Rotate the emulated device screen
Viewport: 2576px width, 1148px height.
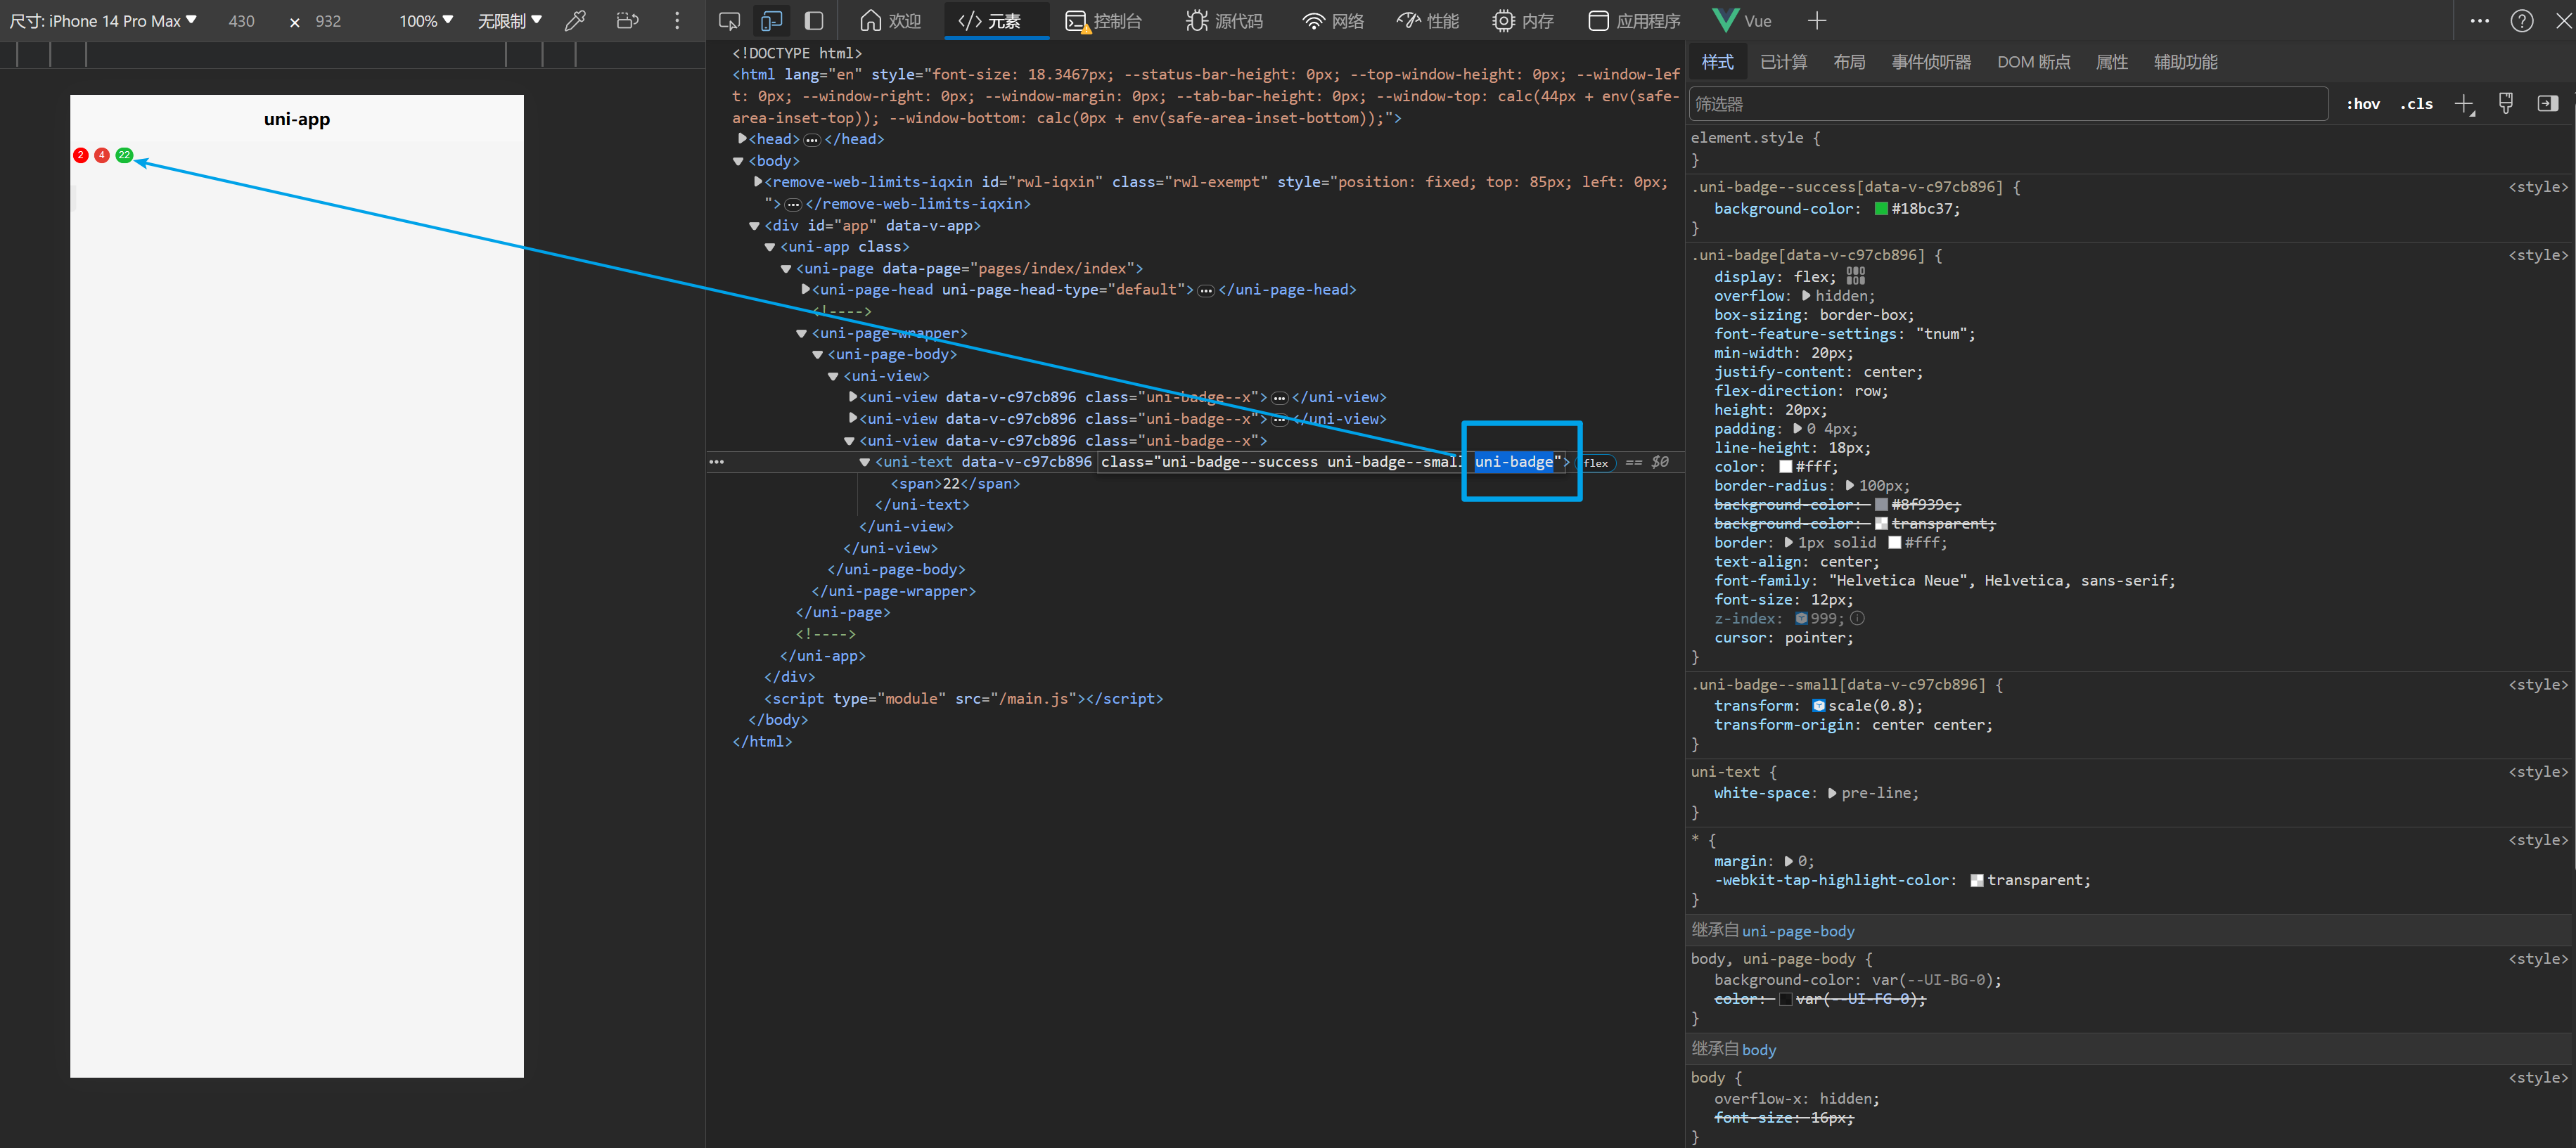[627, 21]
